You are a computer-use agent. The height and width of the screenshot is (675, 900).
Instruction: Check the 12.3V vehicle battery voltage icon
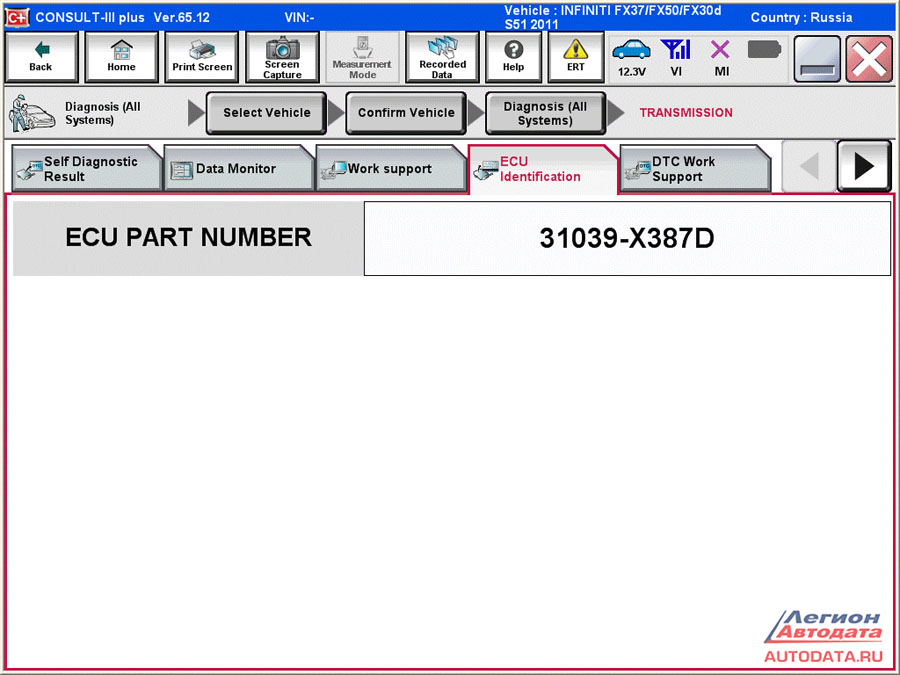point(631,57)
